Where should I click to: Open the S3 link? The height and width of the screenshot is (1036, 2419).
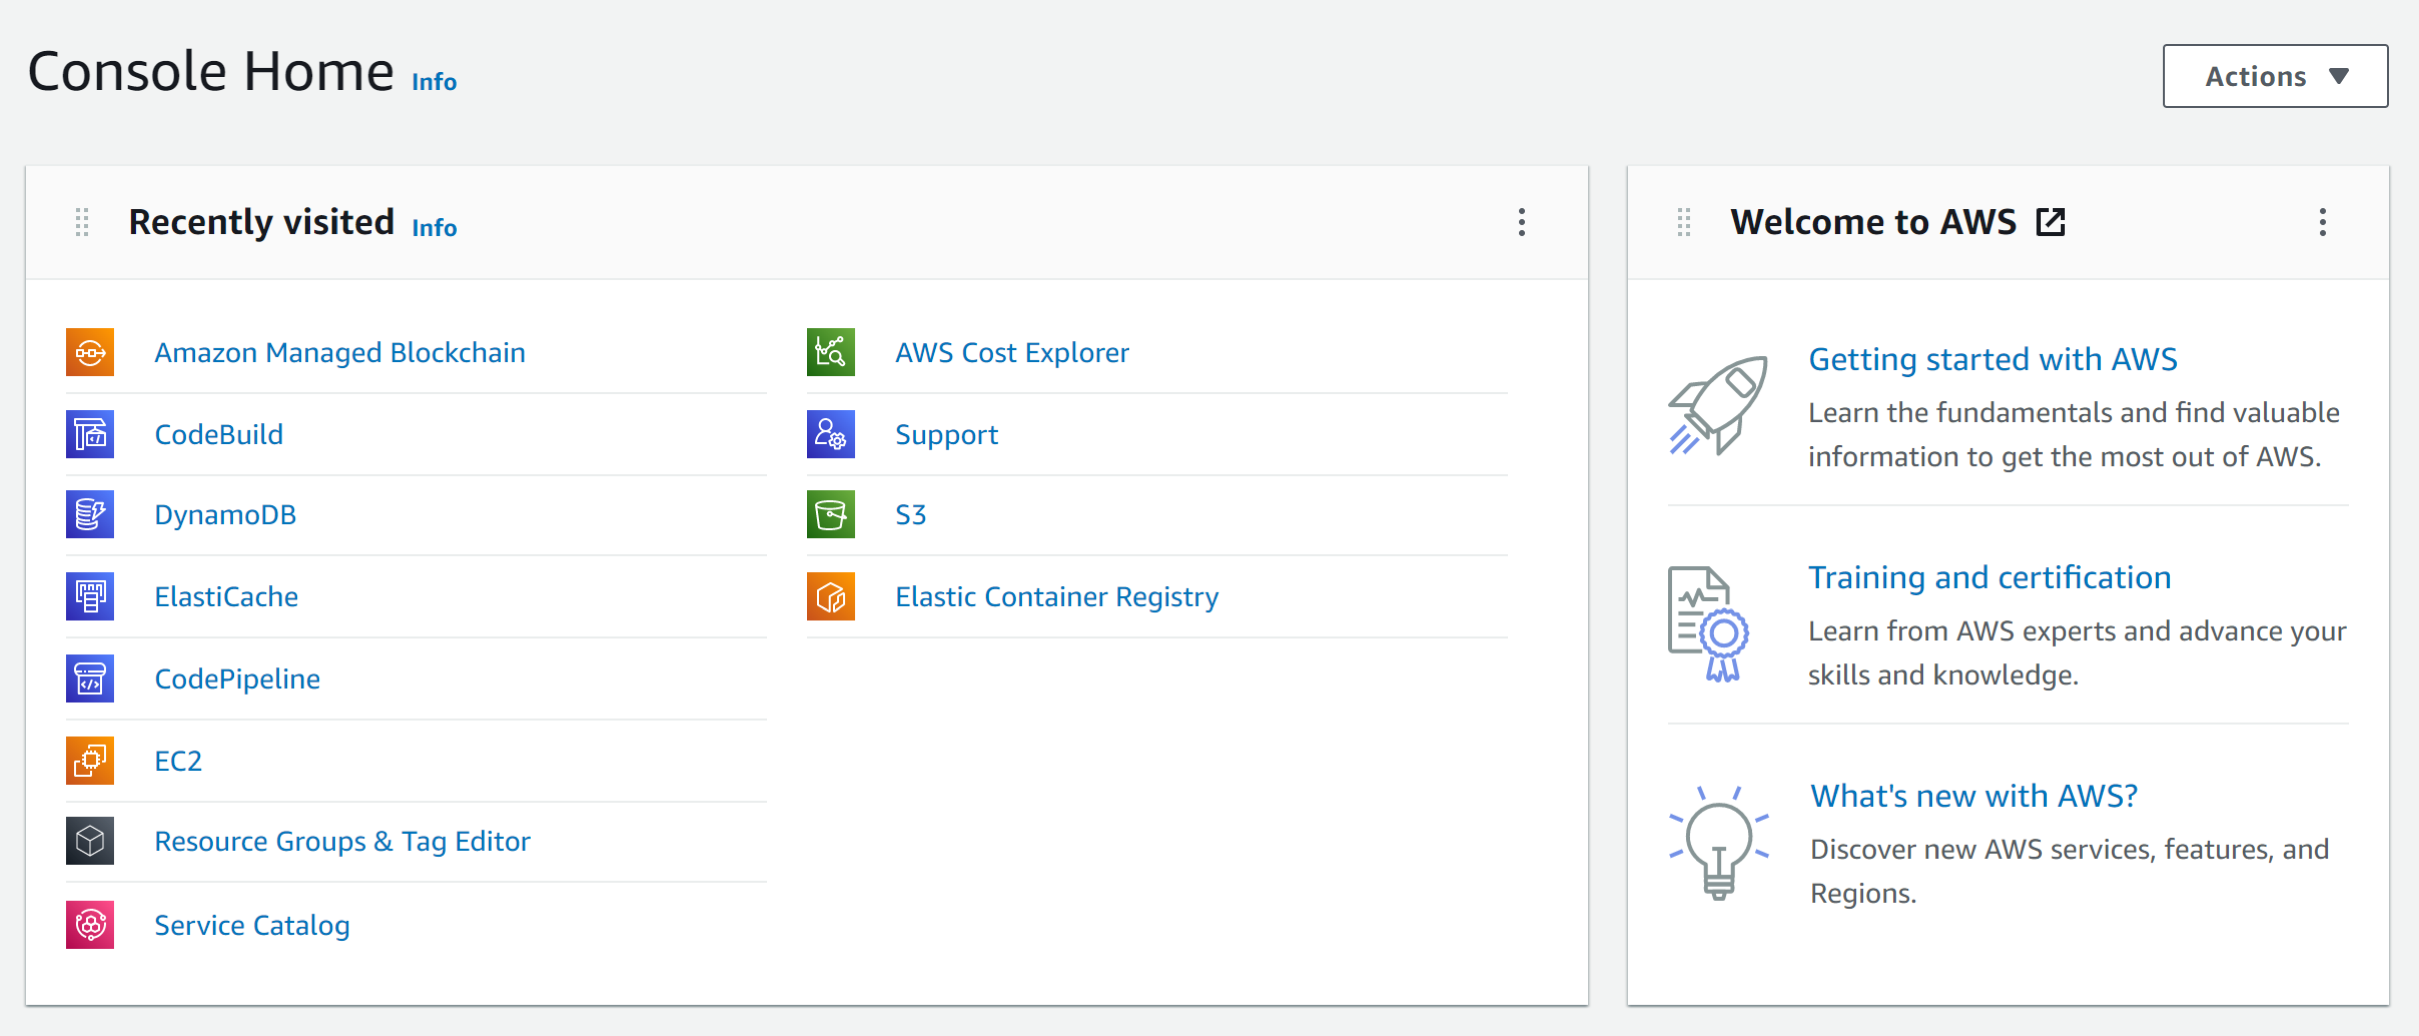point(911,515)
